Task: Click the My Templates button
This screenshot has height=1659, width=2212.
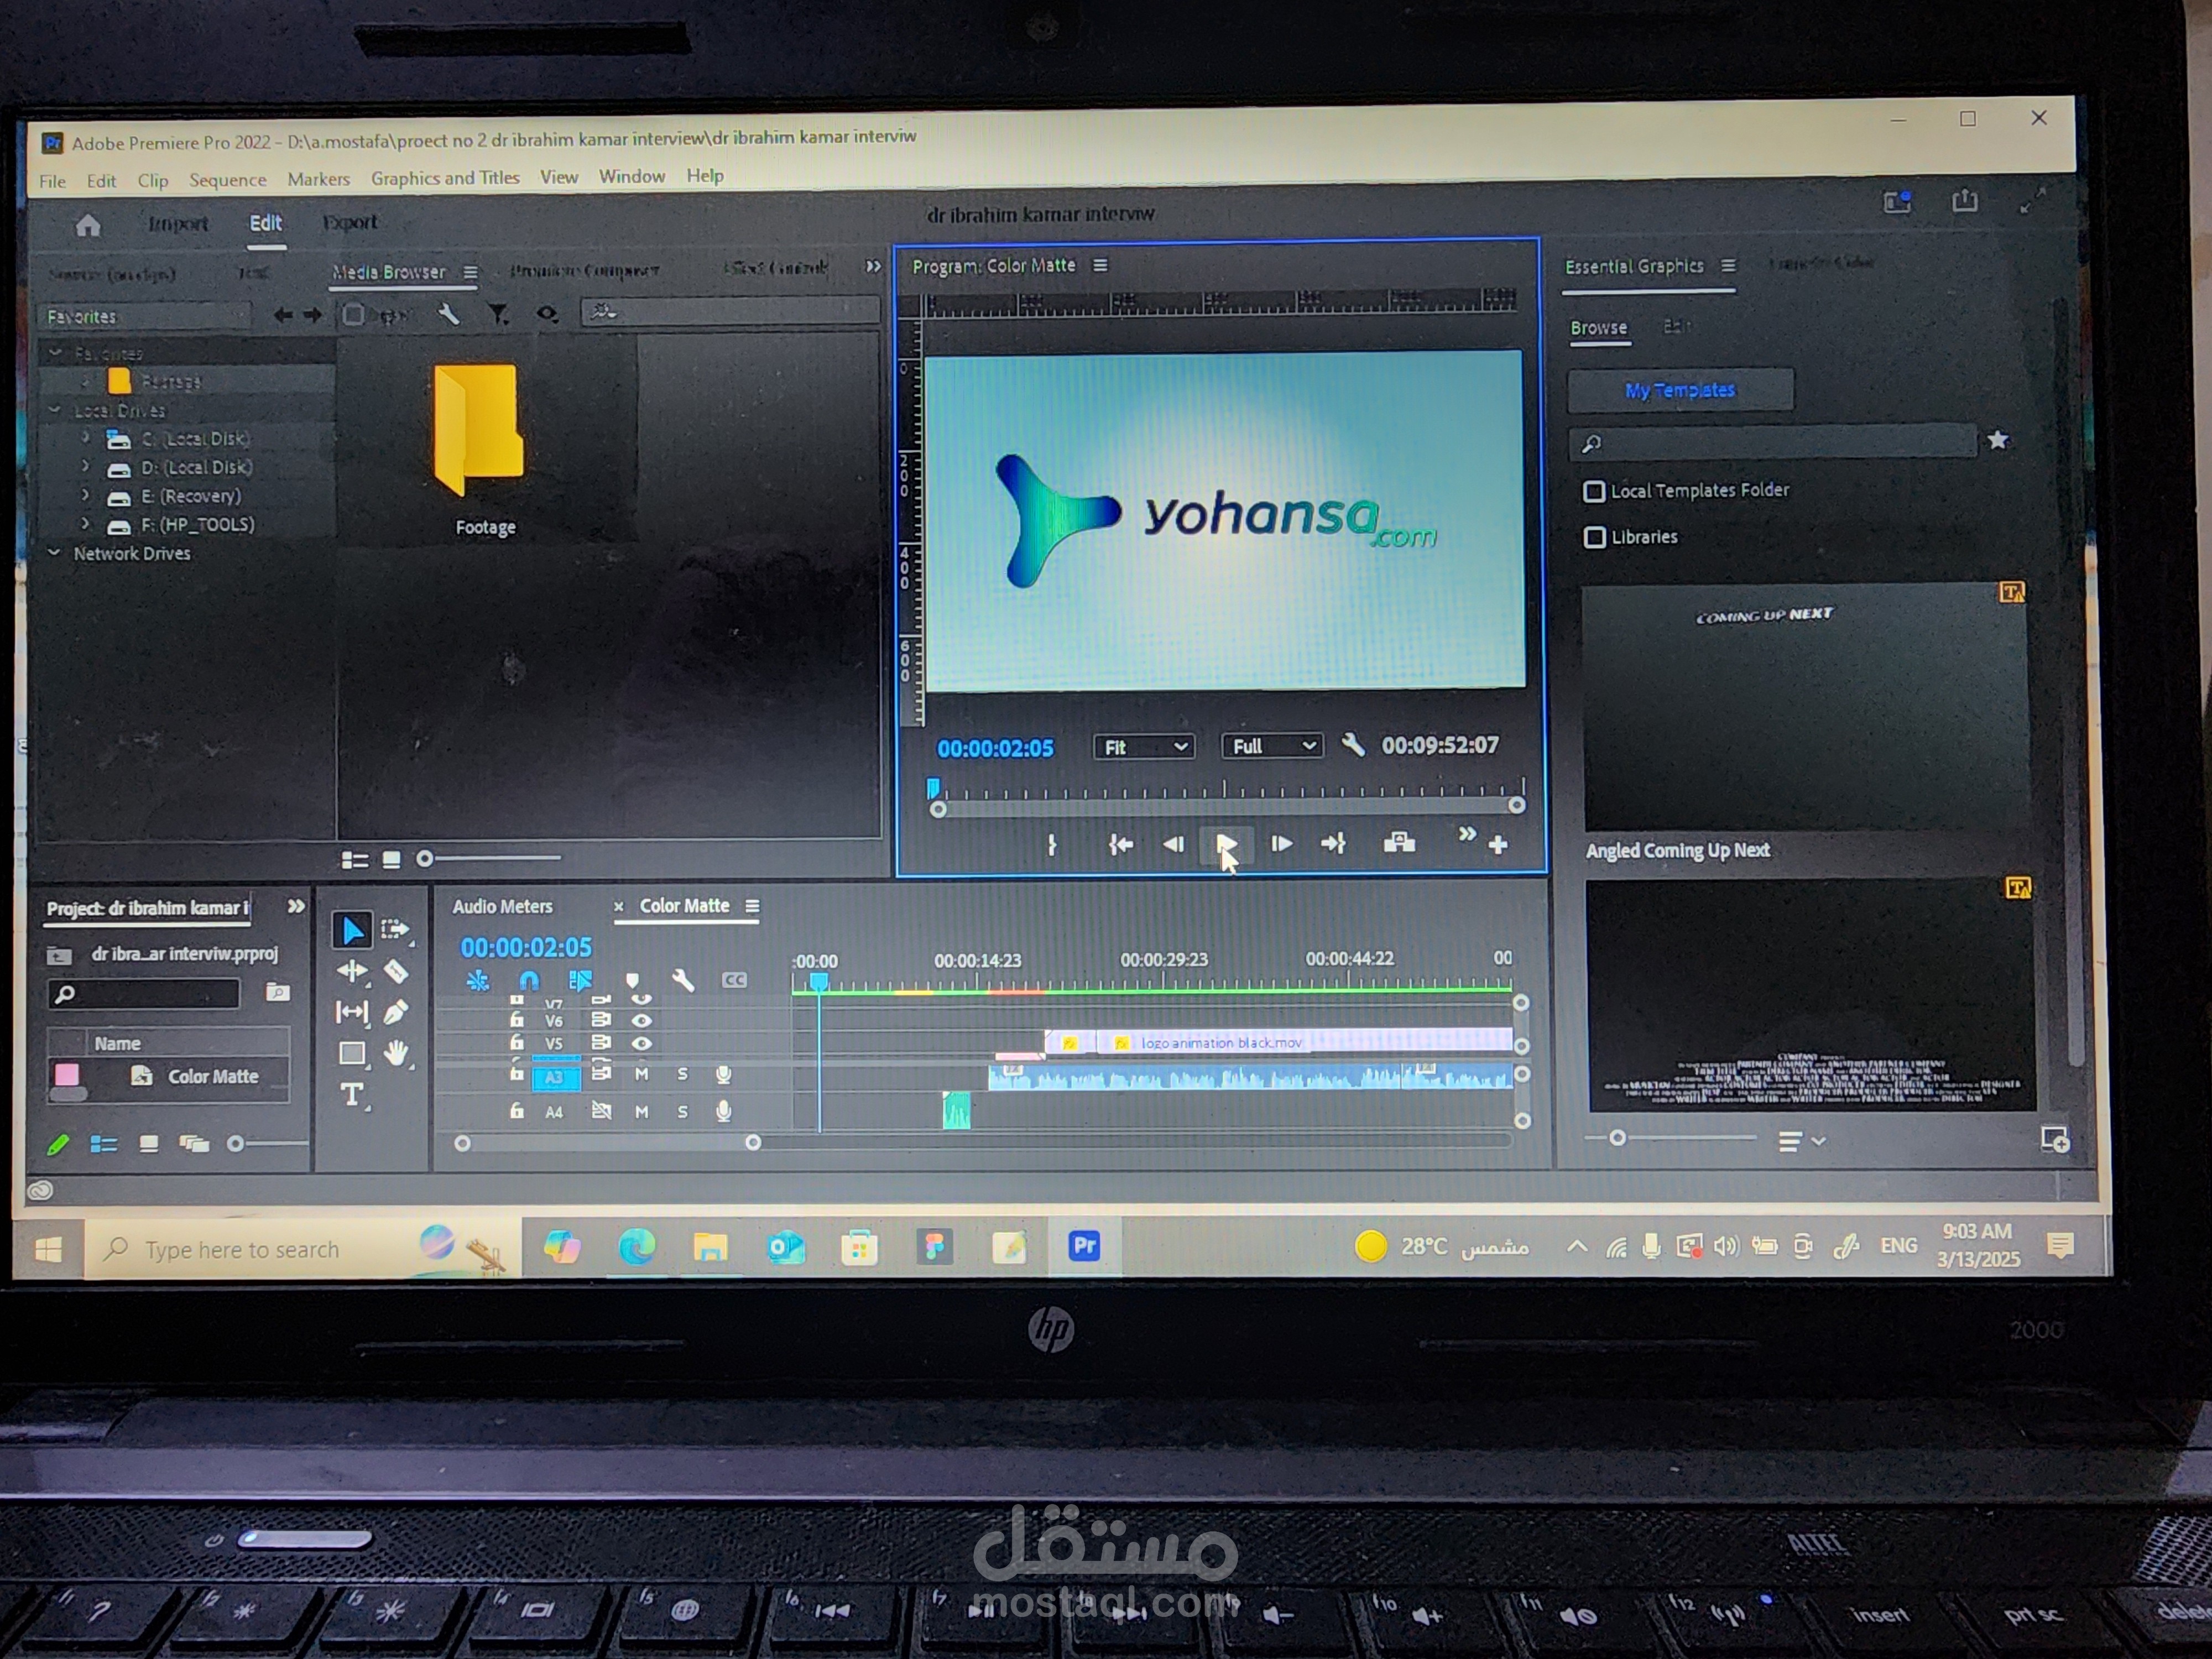Action: point(1680,390)
